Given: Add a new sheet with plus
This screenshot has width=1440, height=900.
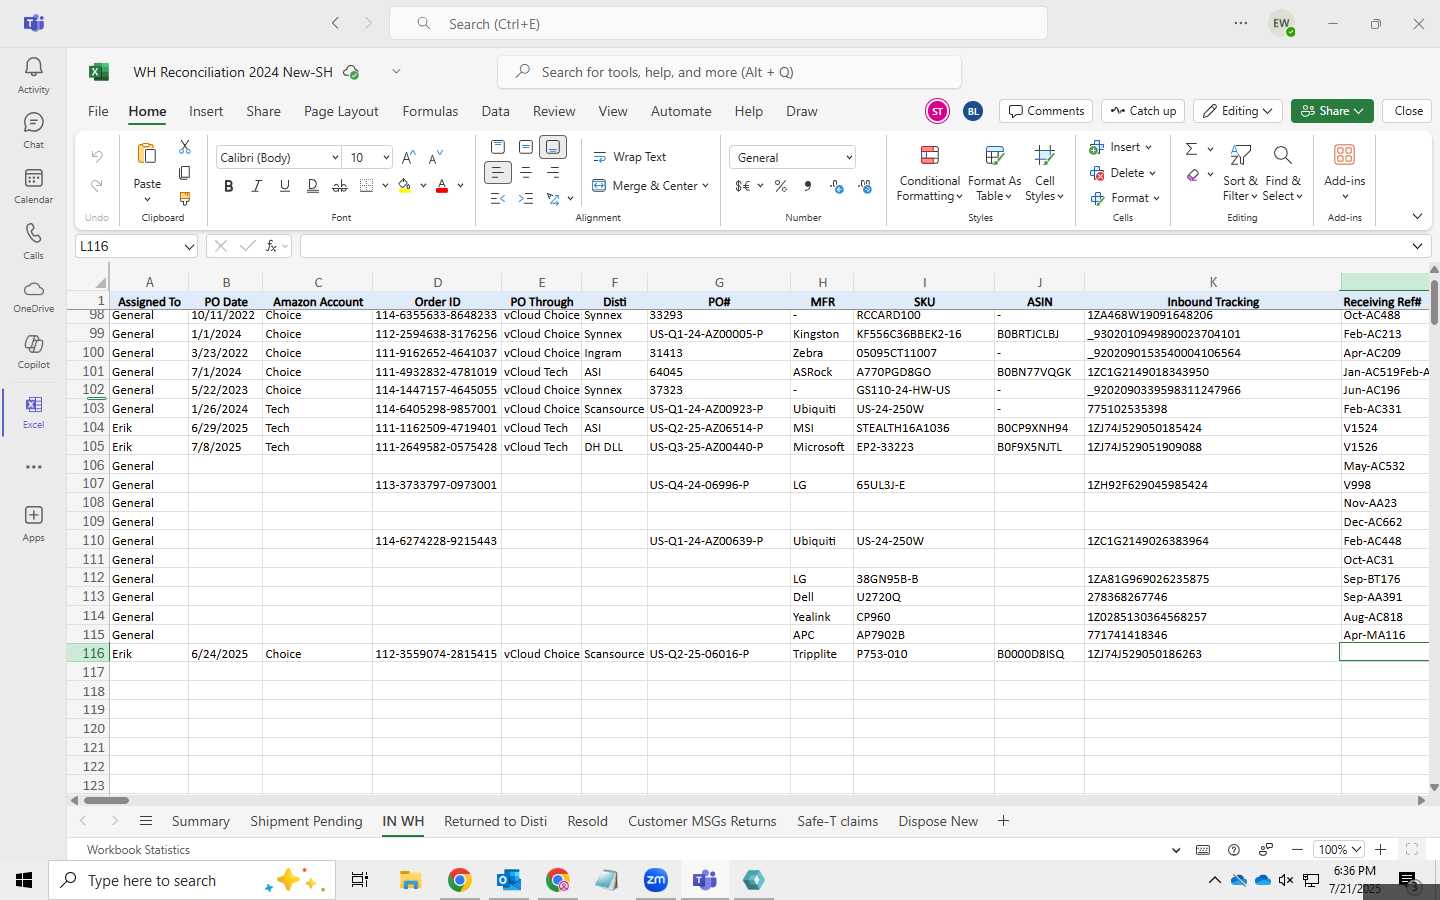Looking at the screenshot, I should coord(1003,821).
